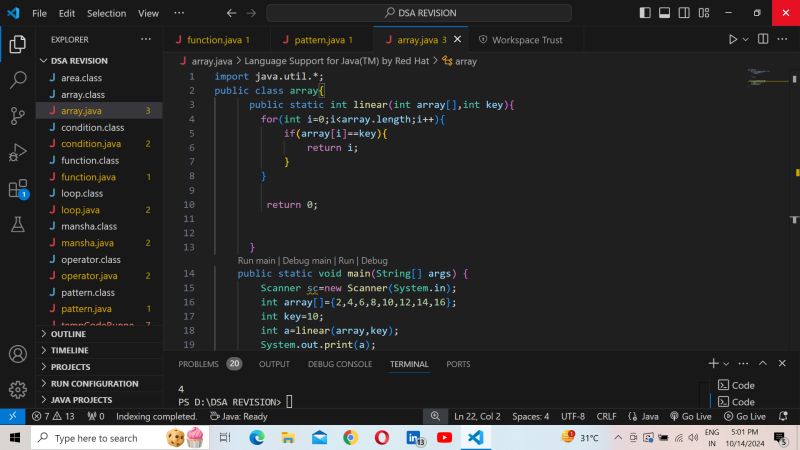800x450 pixels.
Task: Open mansha.java in the explorer
Action: (99, 243)
